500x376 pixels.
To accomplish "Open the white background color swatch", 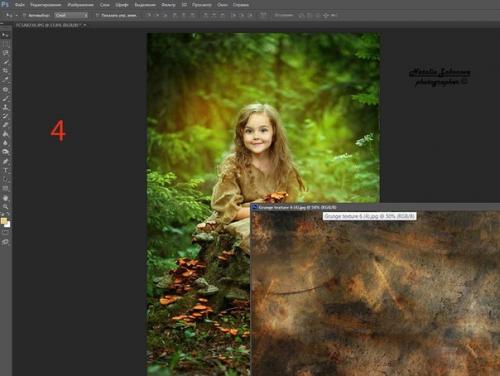I will tap(8, 225).
